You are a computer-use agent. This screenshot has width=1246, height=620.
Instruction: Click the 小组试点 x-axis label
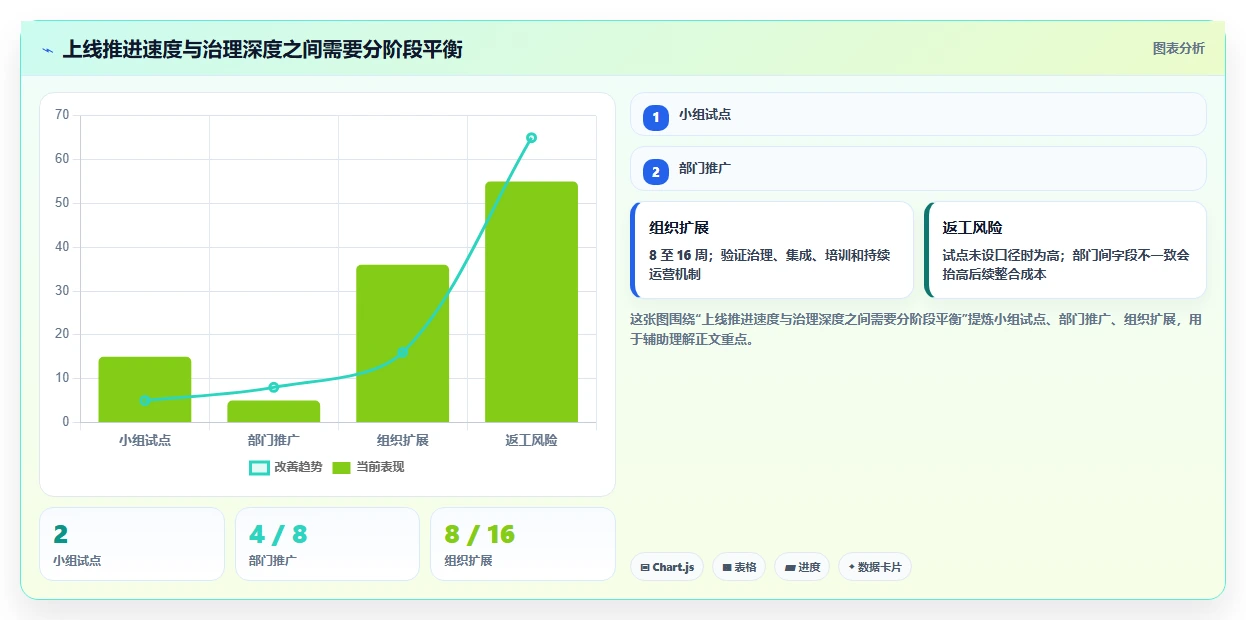[145, 440]
